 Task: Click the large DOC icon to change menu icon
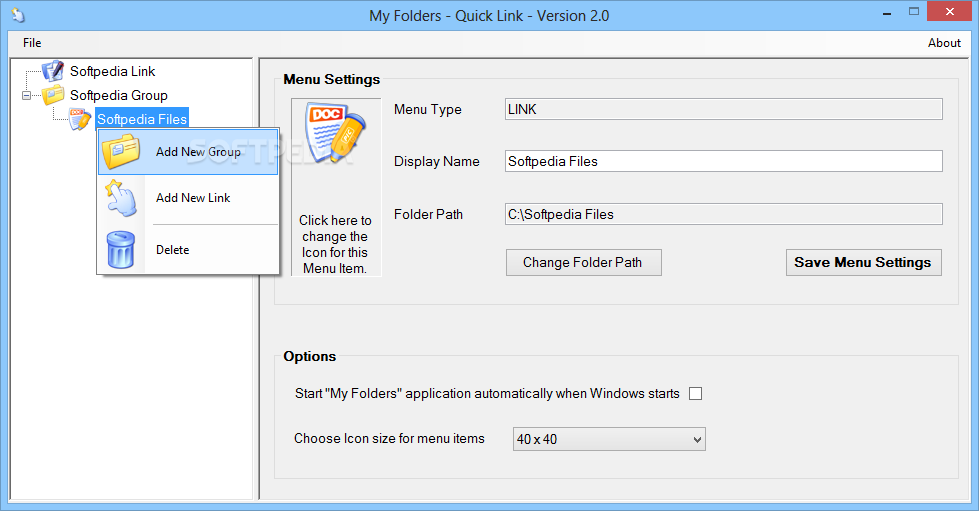[x=335, y=133]
